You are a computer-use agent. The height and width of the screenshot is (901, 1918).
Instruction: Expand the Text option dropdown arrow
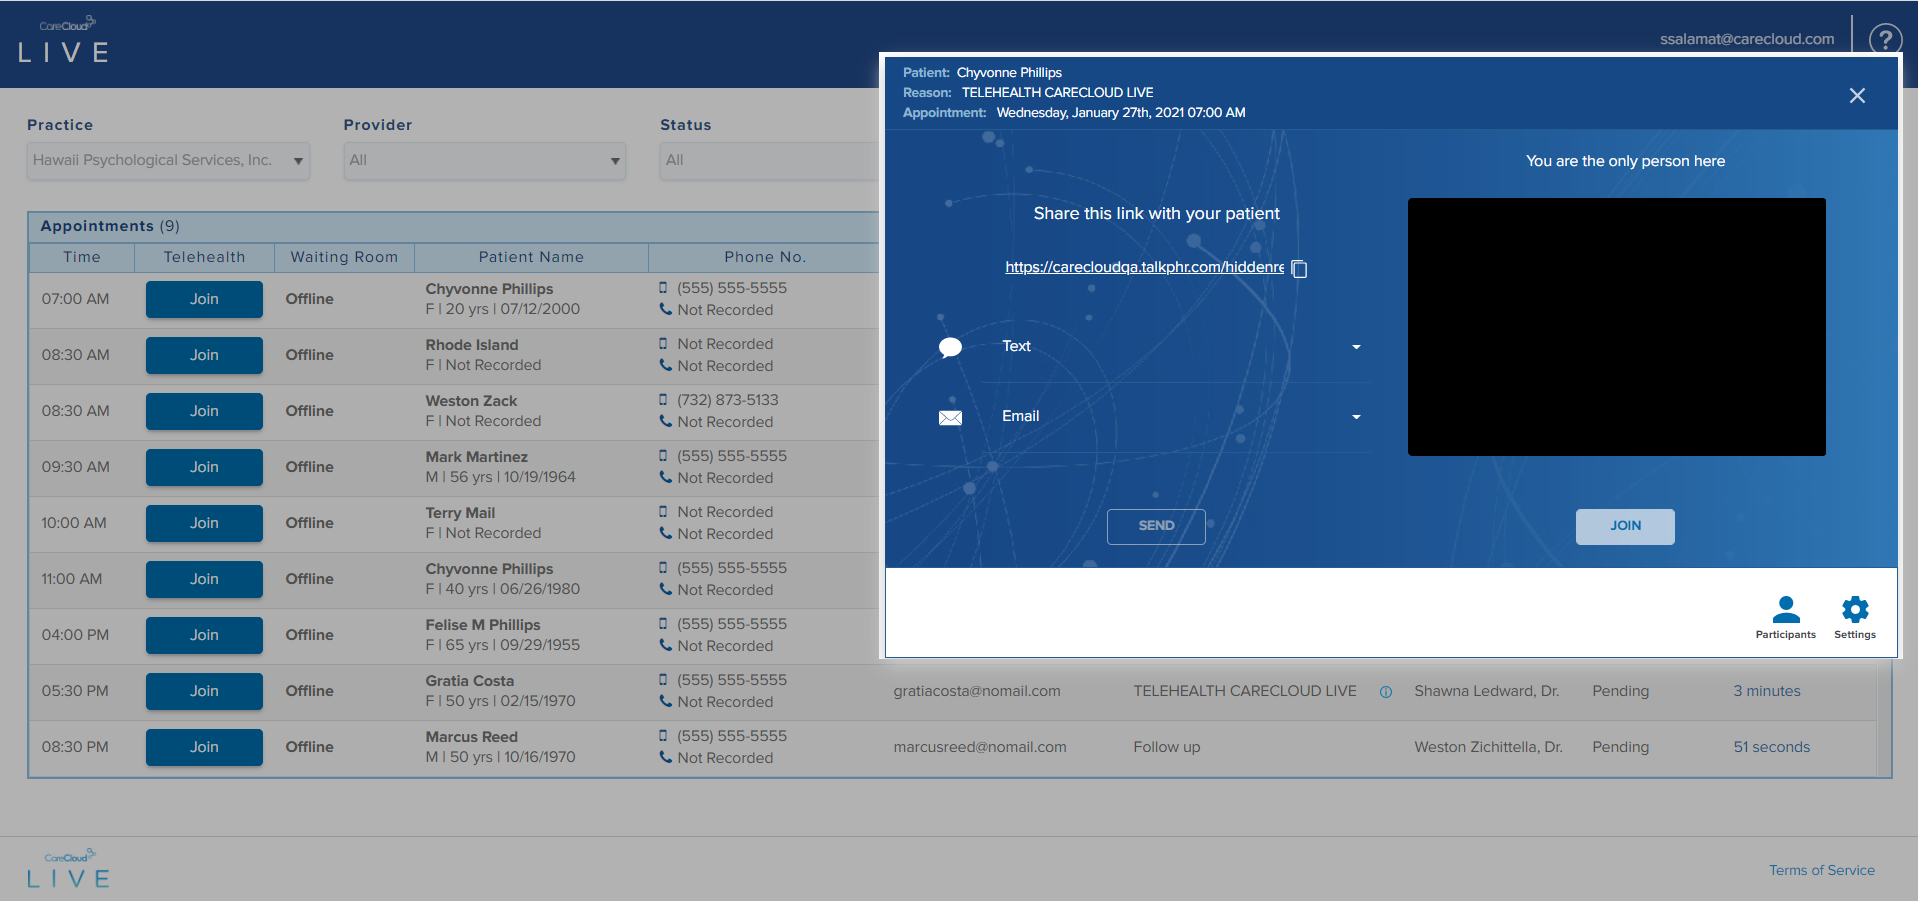point(1356,347)
